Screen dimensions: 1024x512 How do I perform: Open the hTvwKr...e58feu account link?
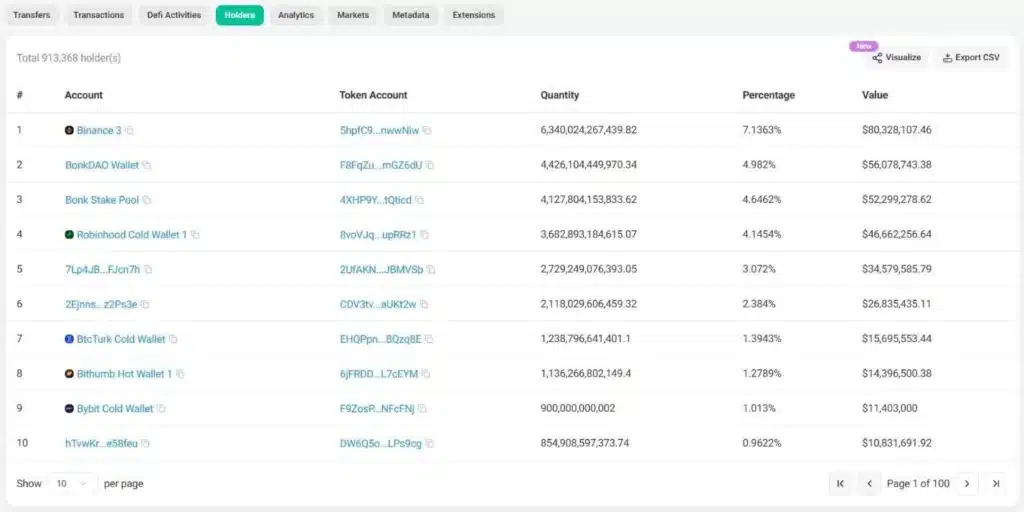point(101,443)
